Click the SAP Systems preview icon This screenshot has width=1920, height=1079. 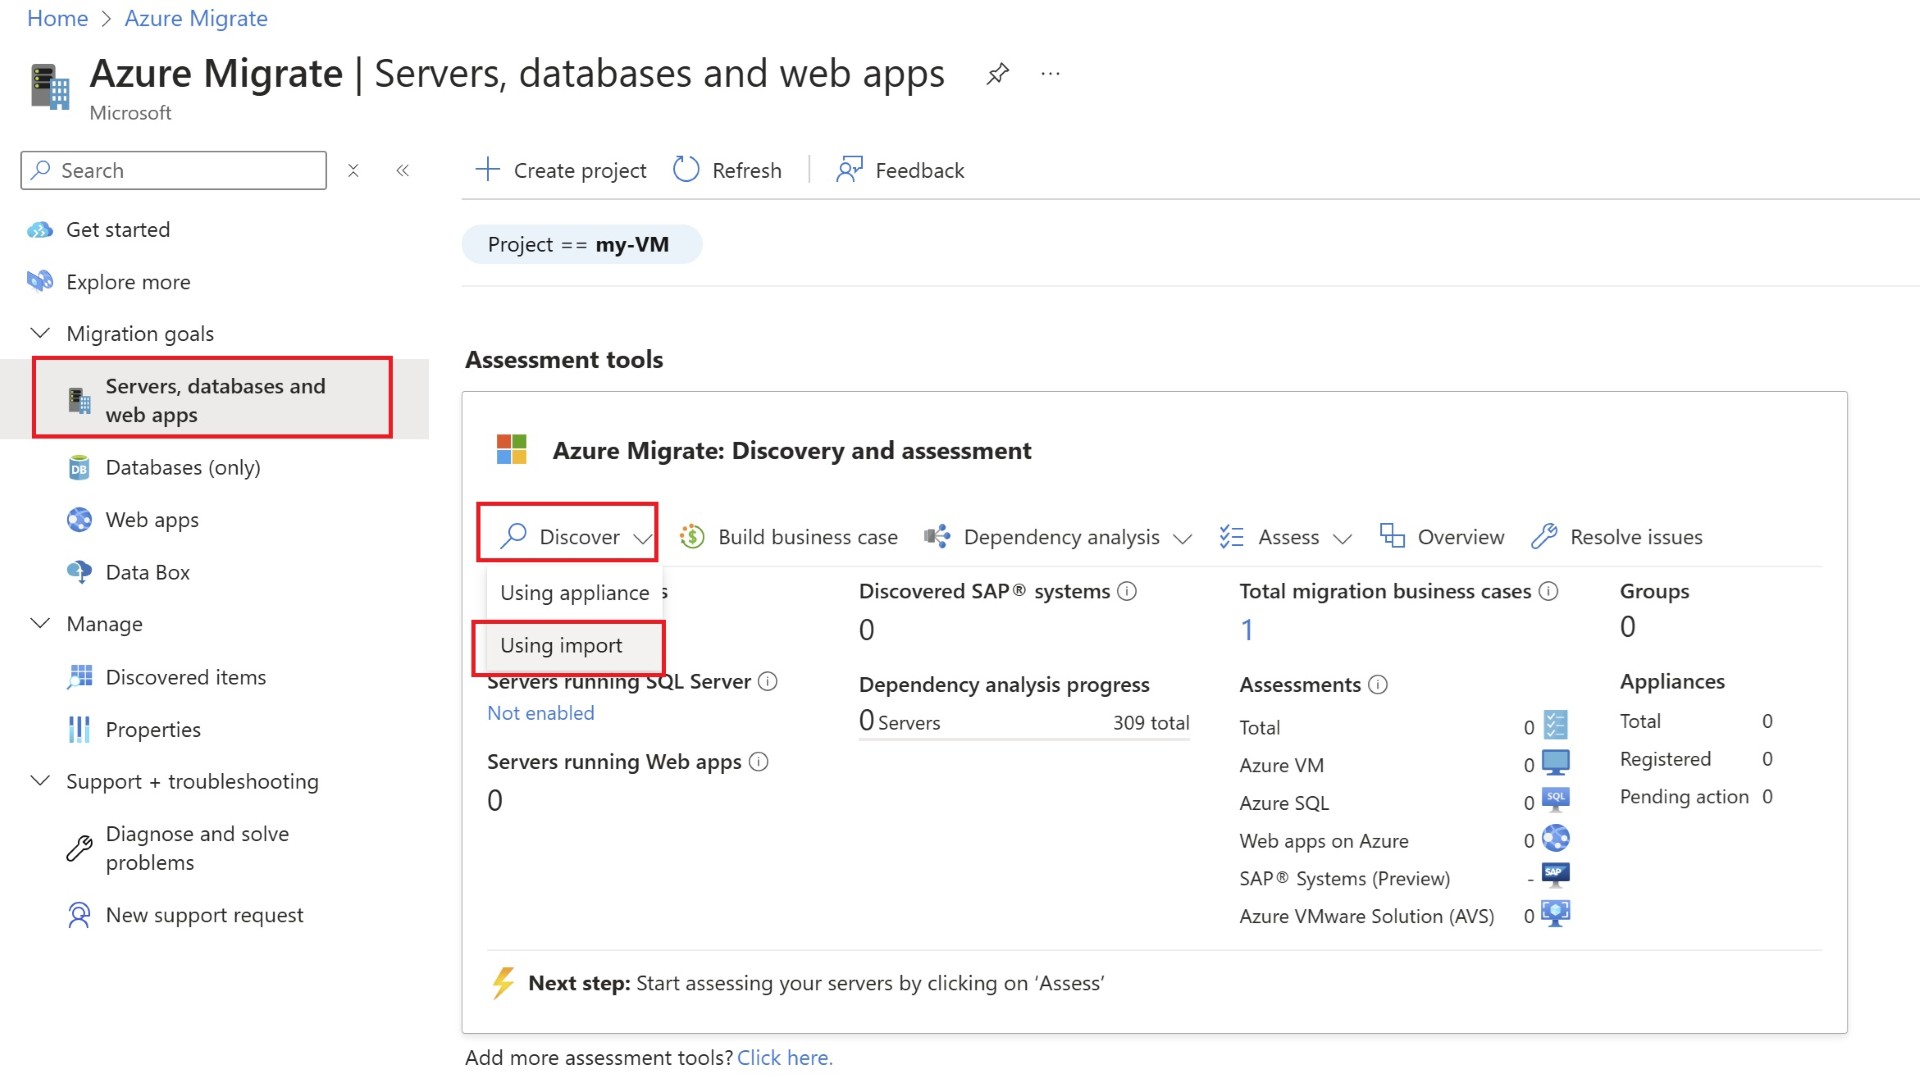(1556, 875)
